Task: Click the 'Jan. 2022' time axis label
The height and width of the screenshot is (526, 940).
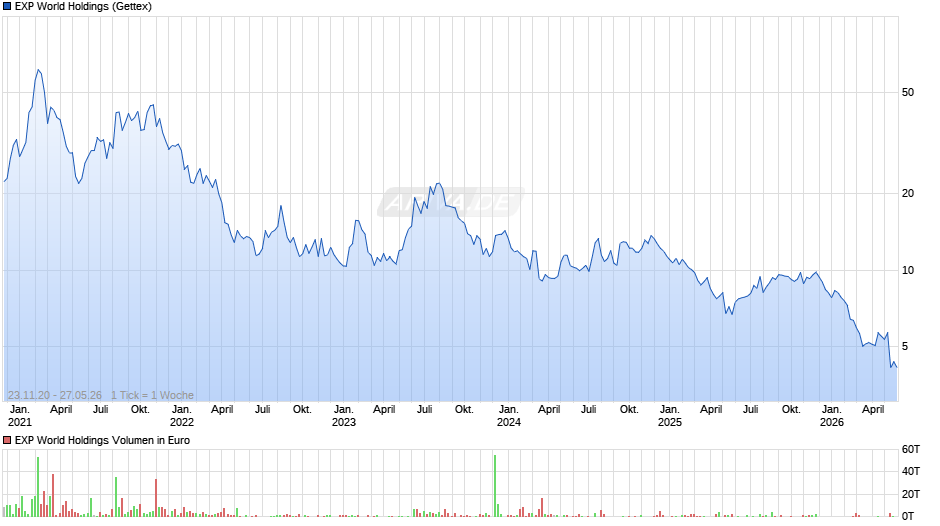Action: [182, 416]
